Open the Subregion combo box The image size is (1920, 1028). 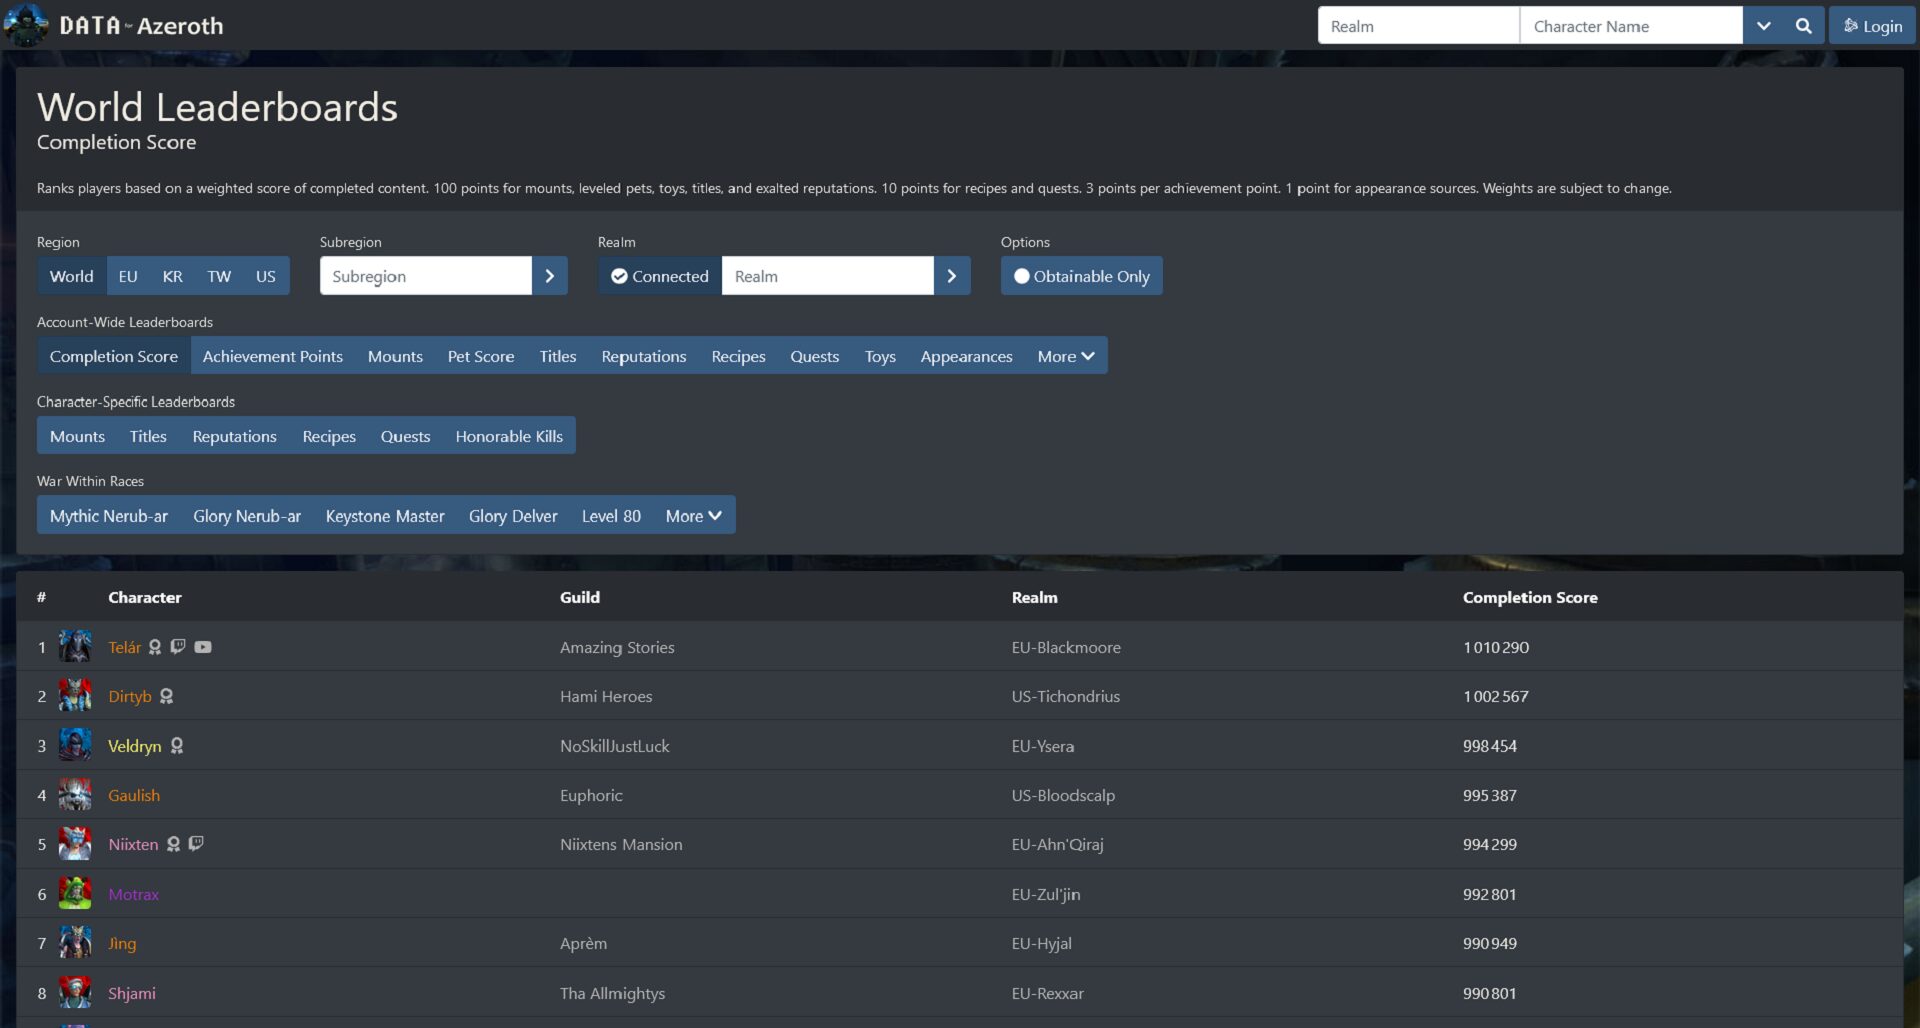(x=426, y=276)
